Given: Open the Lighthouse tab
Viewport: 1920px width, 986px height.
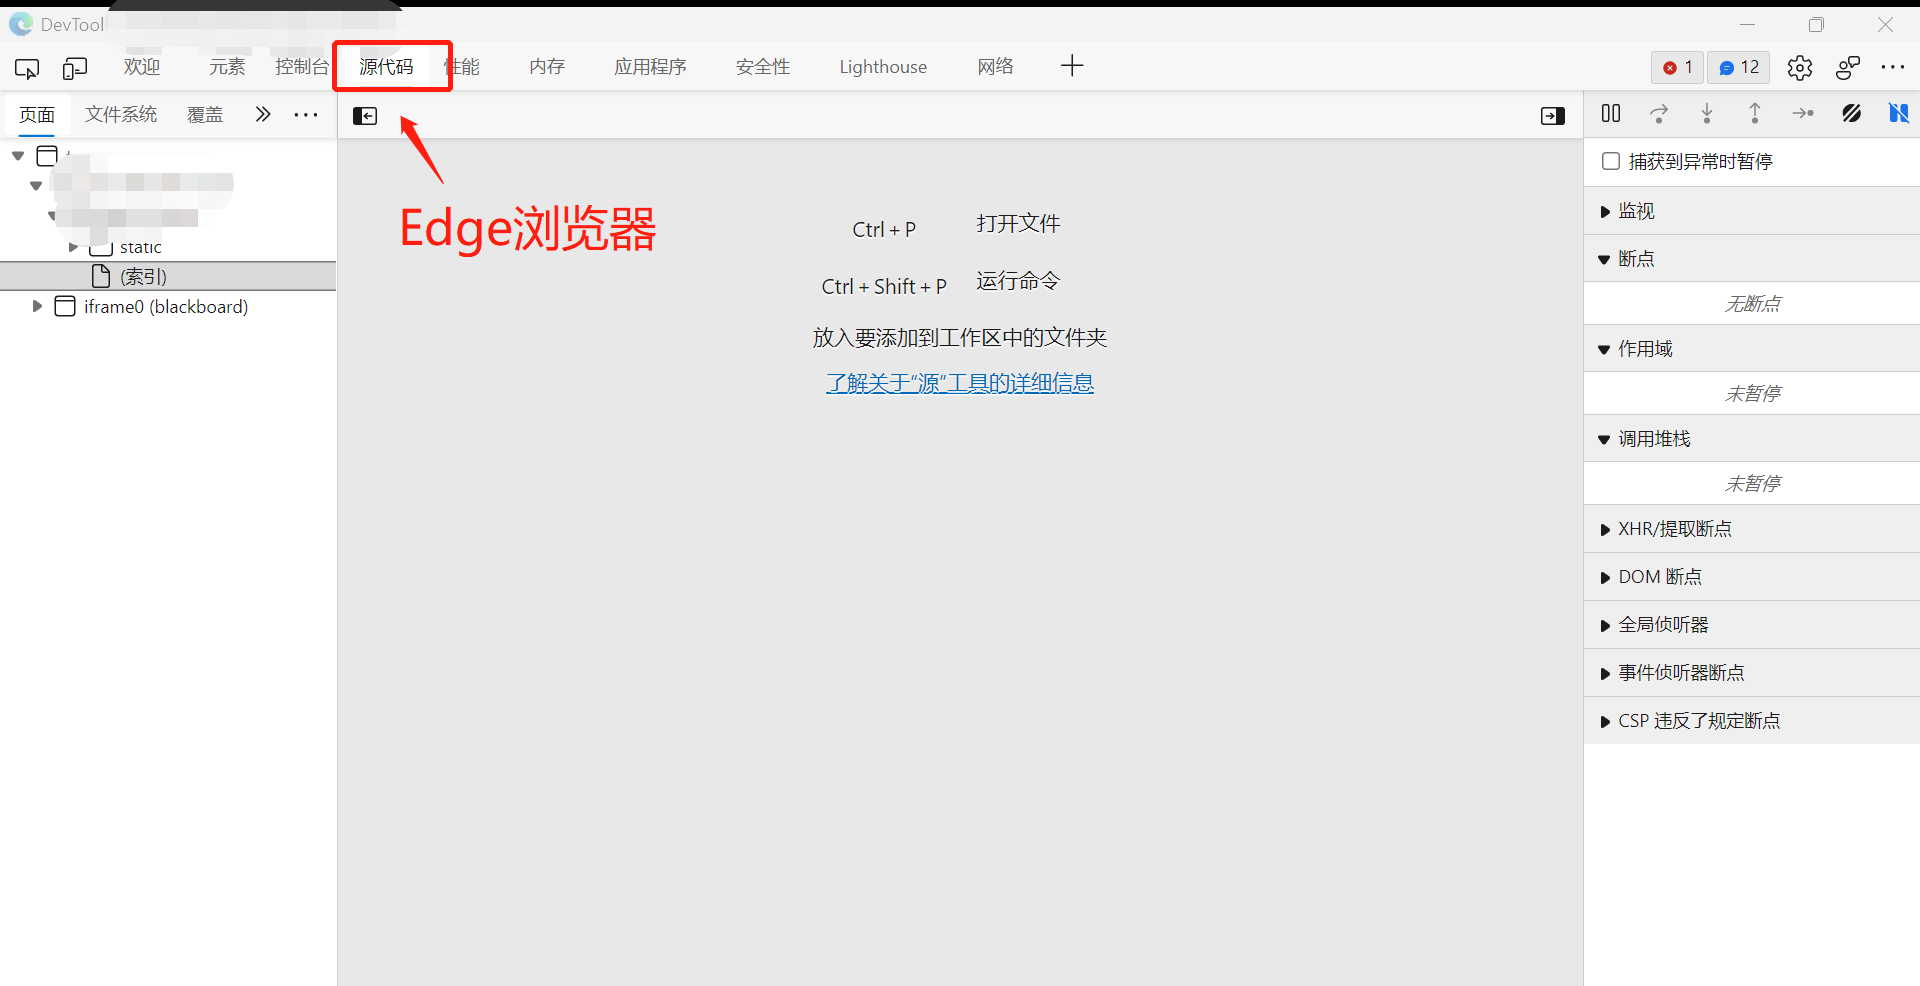Looking at the screenshot, I should pos(883,67).
